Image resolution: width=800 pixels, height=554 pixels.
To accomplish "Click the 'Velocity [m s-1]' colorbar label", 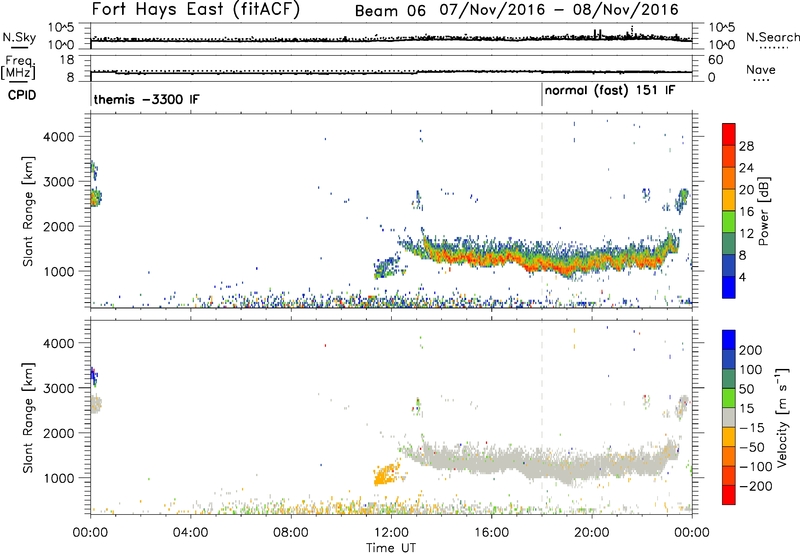I will click(x=783, y=417).
